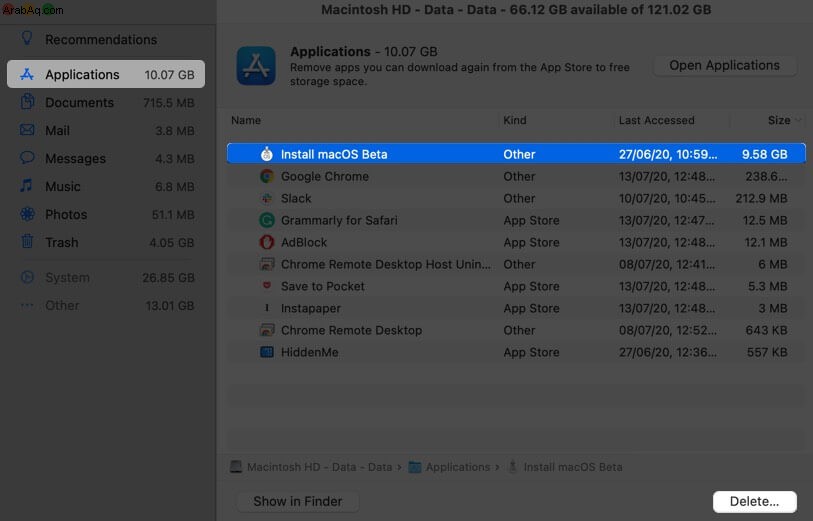Click the Delete... button
The width and height of the screenshot is (813, 521).
(754, 501)
